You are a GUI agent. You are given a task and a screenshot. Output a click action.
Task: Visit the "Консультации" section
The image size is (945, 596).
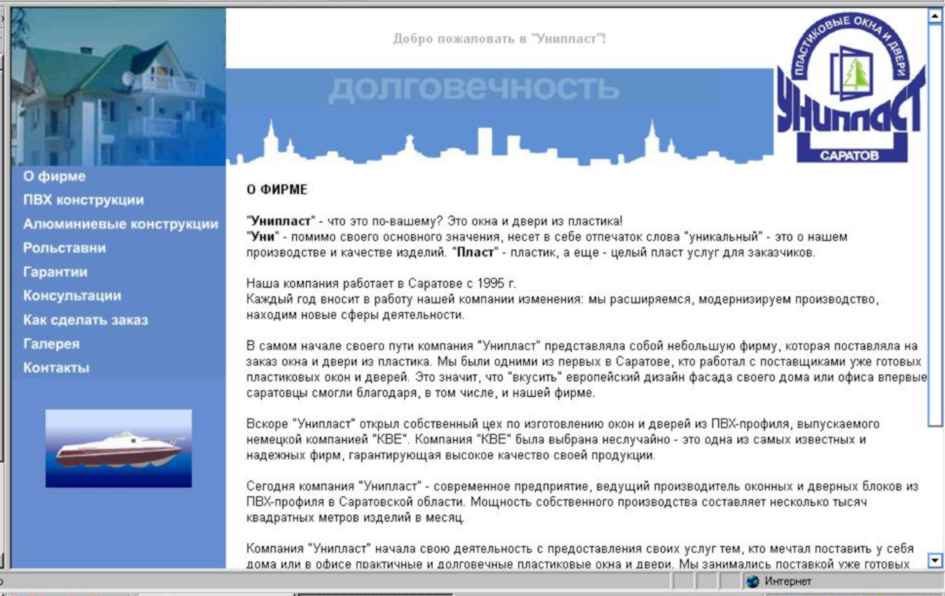coord(72,296)
